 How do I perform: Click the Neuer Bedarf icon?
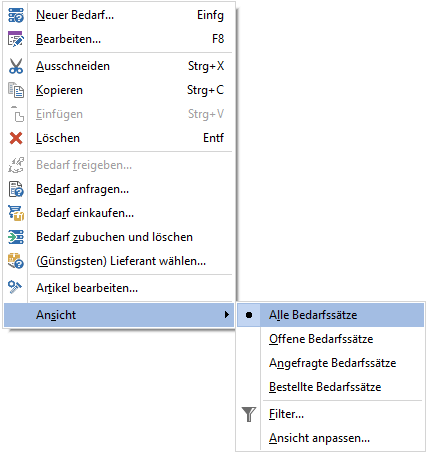click(x=16, y=15)
